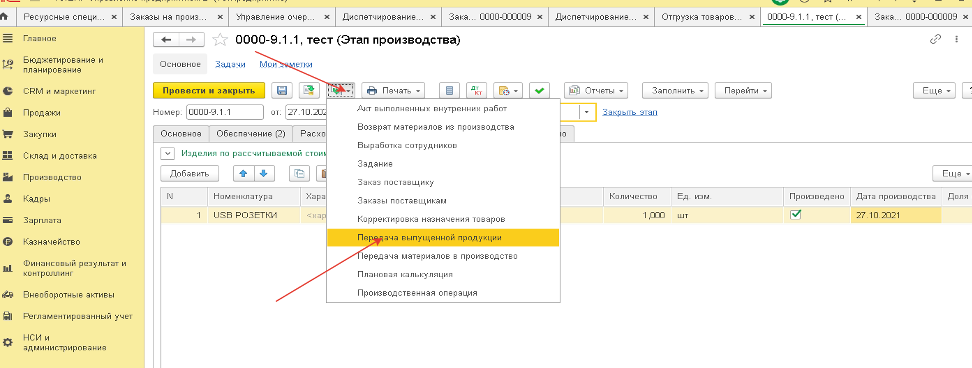Screen dimensions: 972x368
Task: Add document to favorites with star
Action: (219, 40)
